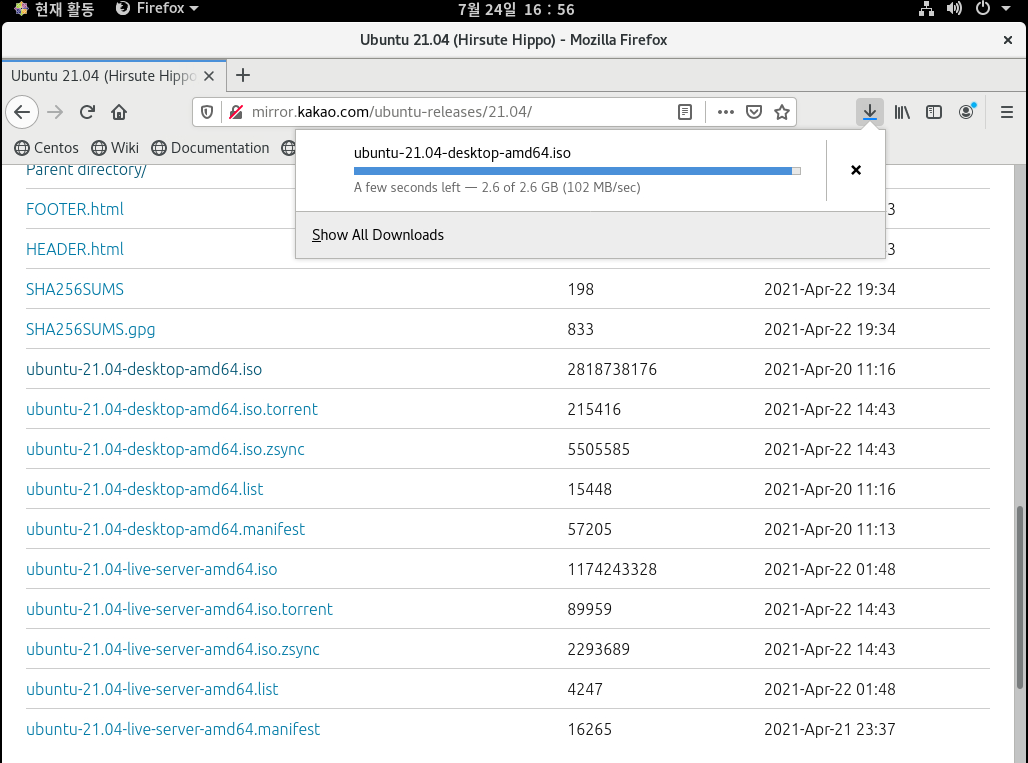The height and width of the screenshot is (763, 1028).
Task: Open ubuntu-21.04-live-server-amd64.iso.zsync link
Action: 172,649
